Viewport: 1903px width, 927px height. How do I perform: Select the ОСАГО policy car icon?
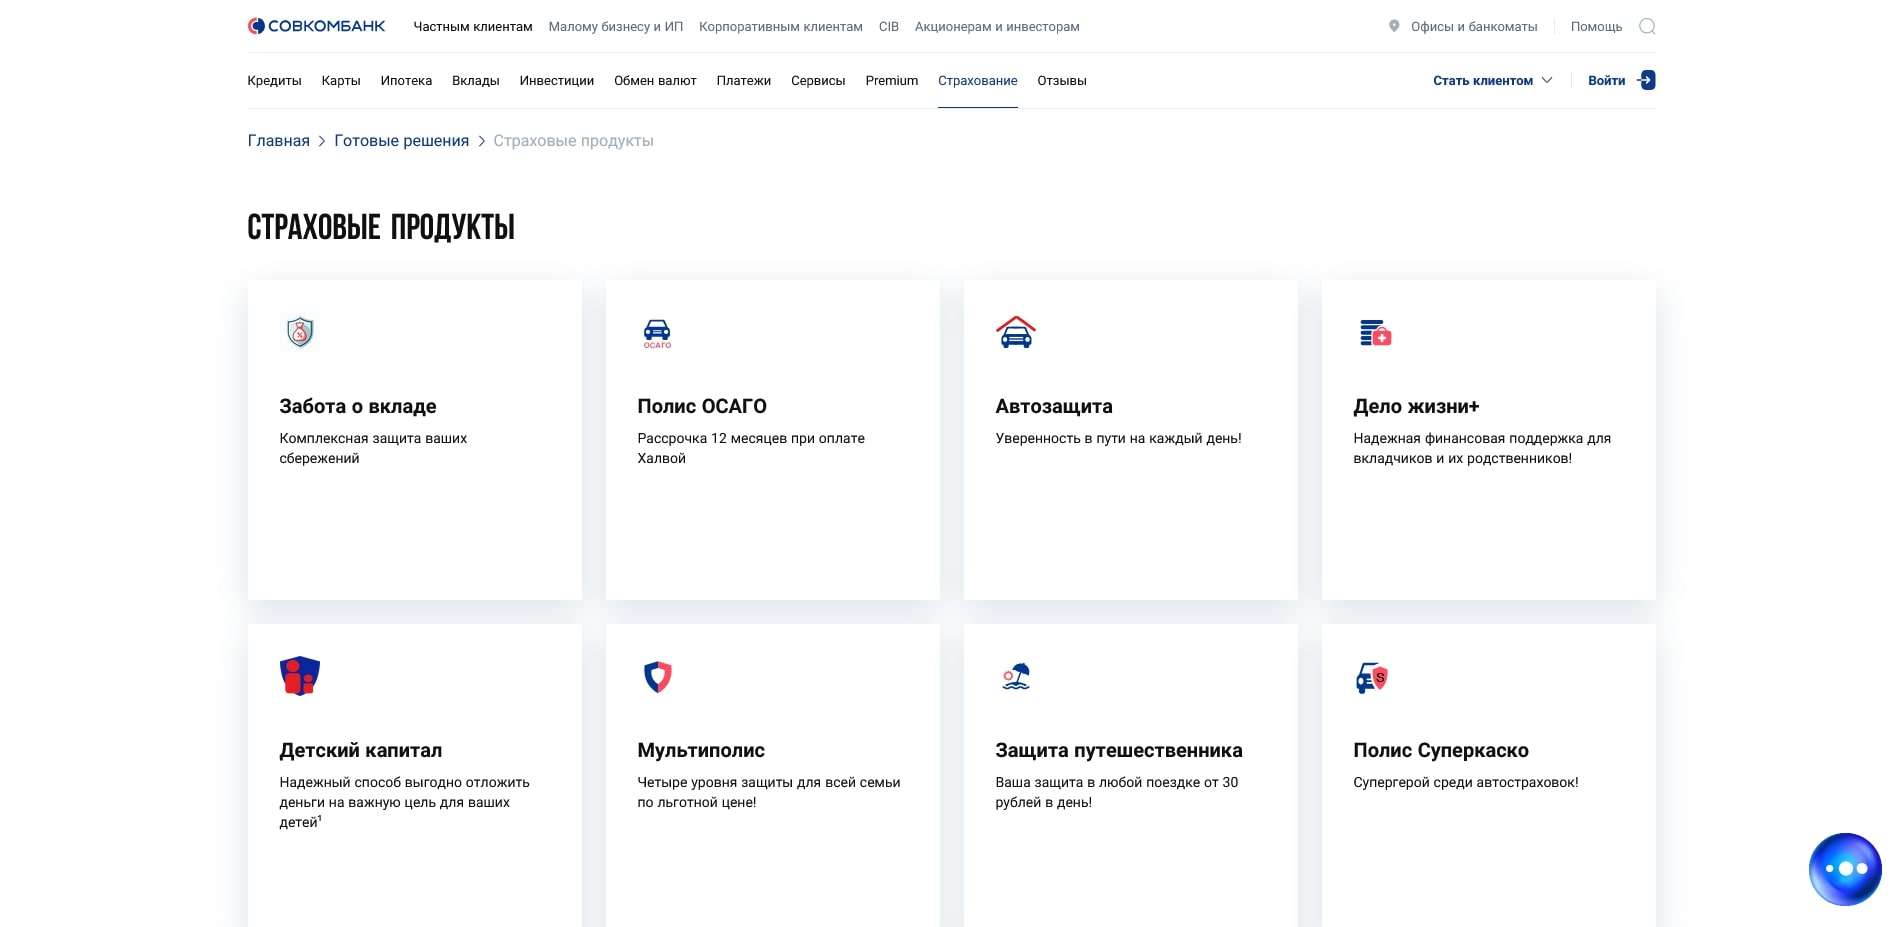(657, 333)
